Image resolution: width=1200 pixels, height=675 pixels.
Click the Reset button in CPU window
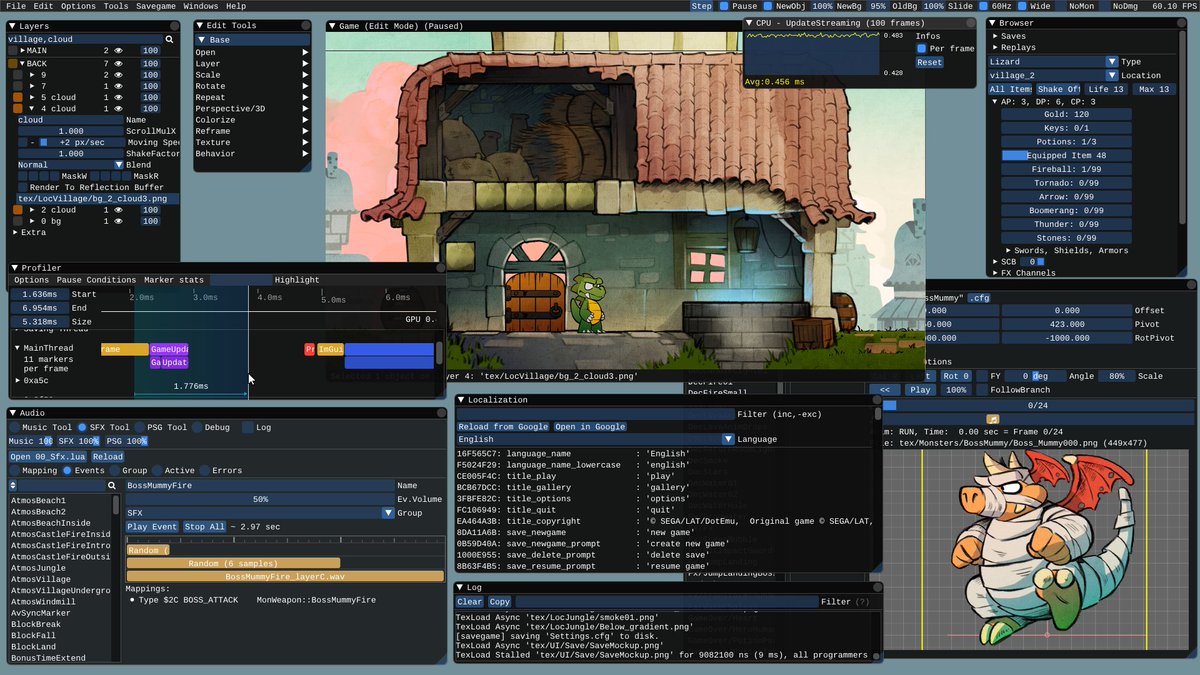click(930, 62)
